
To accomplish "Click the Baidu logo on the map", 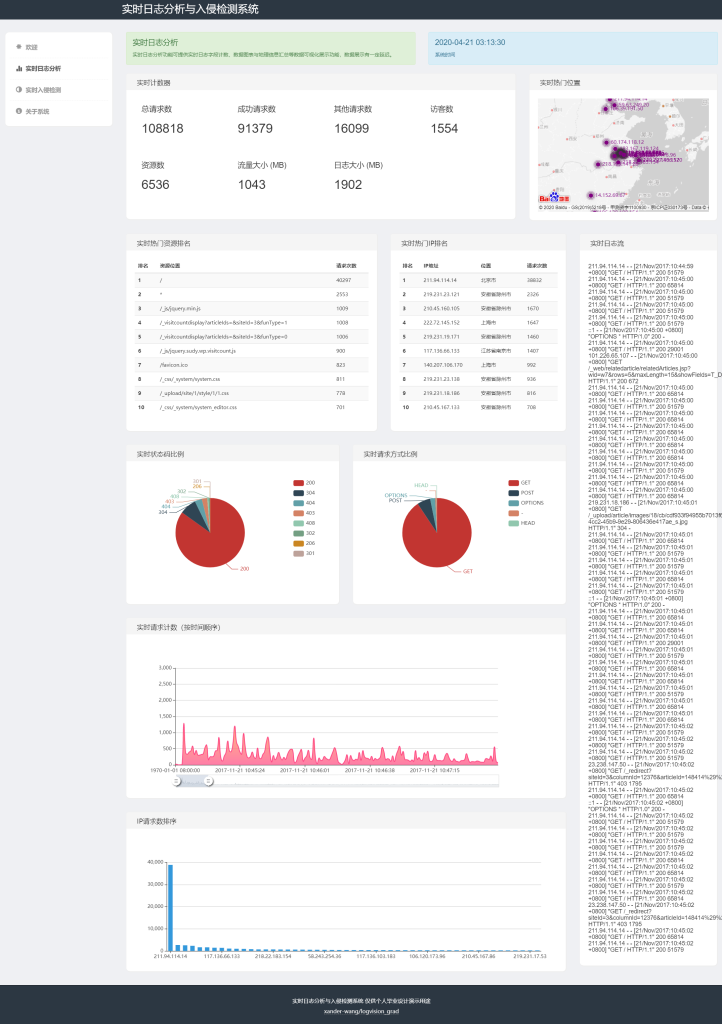I will click(554, 197).
